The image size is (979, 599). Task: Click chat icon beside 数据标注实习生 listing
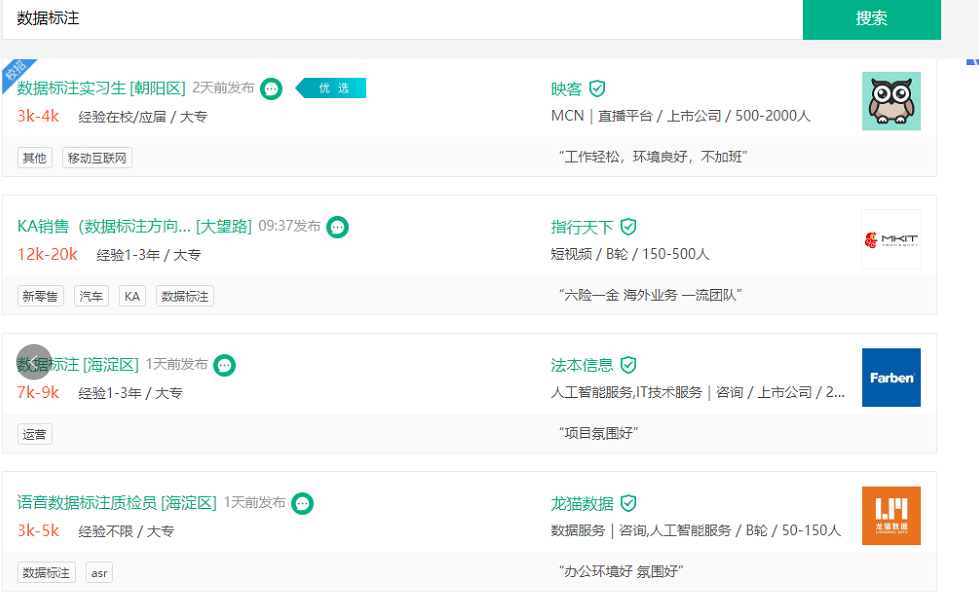click(x=271, y=89)
